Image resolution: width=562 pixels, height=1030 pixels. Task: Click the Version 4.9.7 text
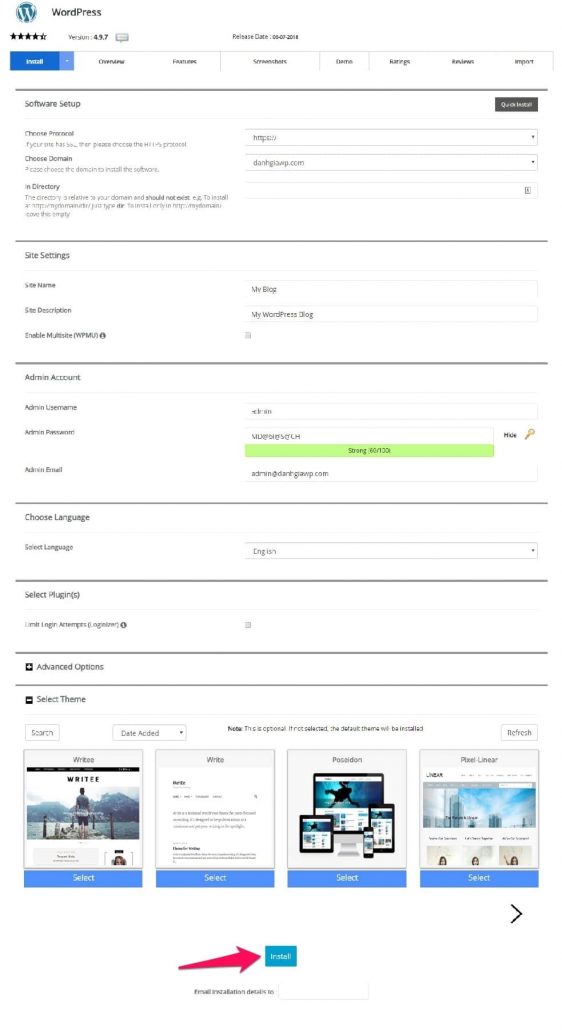pos(88,37)
